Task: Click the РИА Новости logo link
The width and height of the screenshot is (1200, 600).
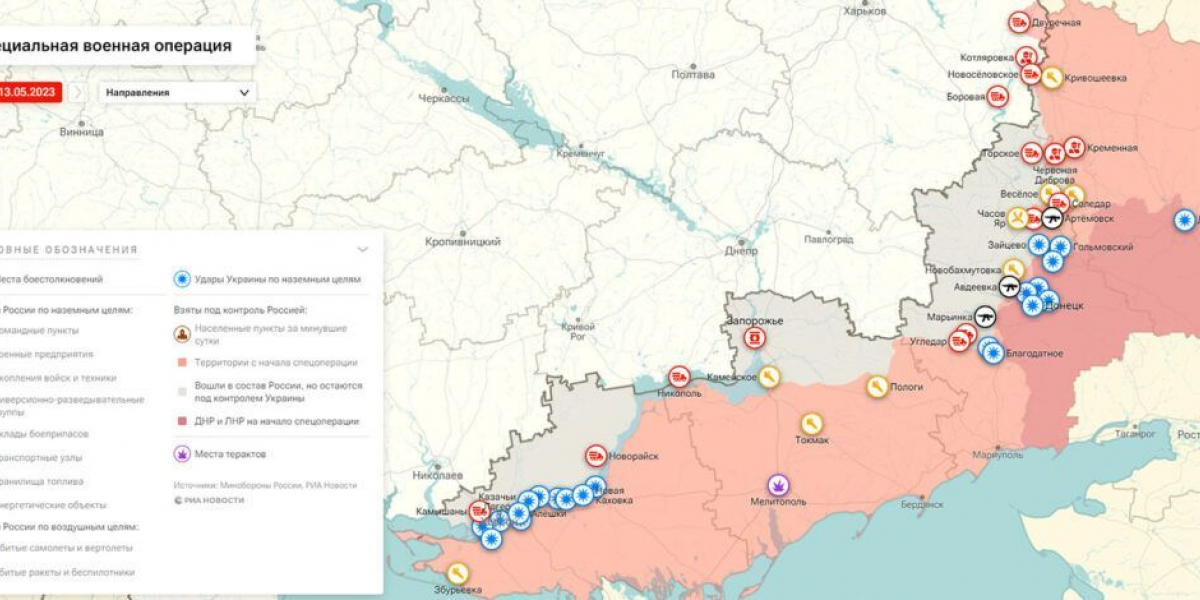Action: (209, 499)
